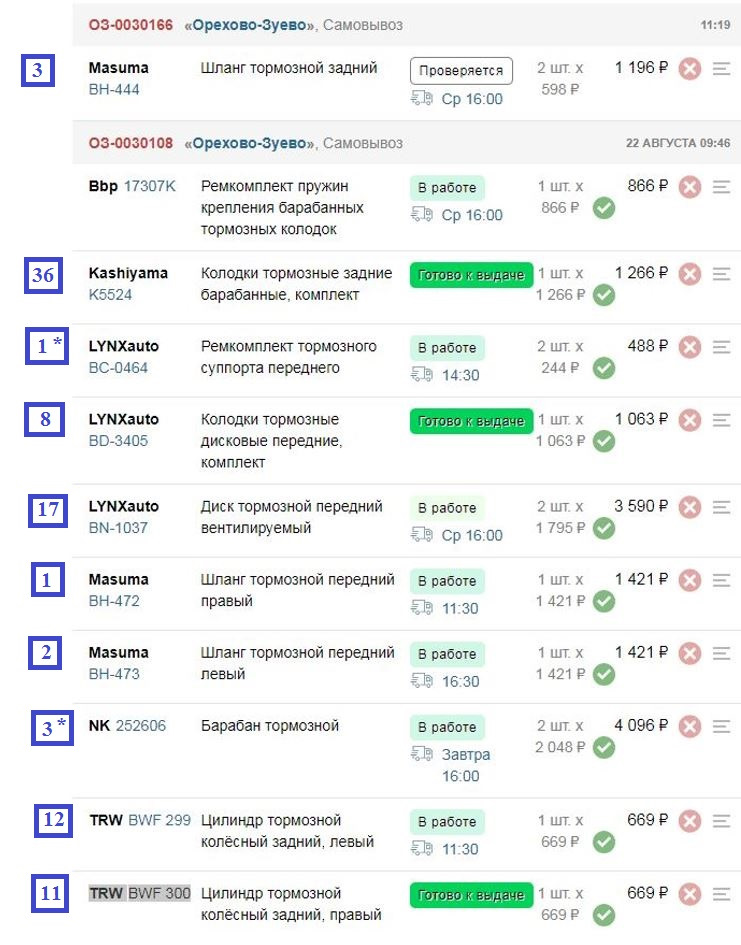Image resolution: width=741 pixels, height=945 pixels.
Task: Click the 'Проверяется' status button
Action: click(461, 70)
